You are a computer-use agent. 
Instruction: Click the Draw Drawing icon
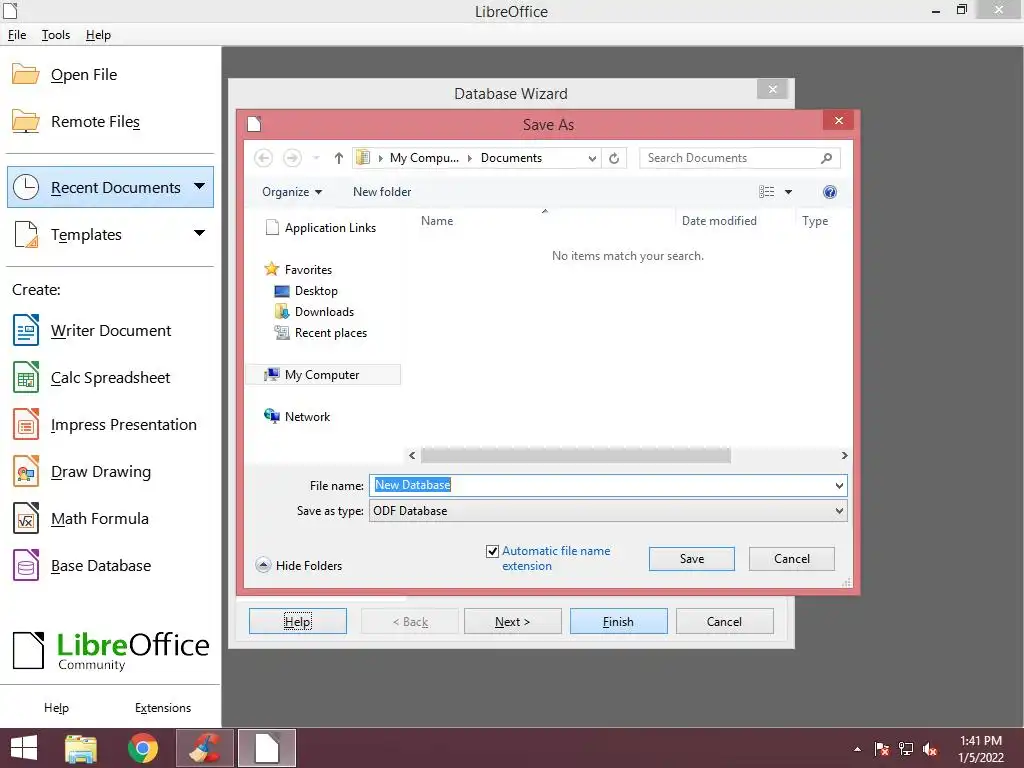(26, 472)
